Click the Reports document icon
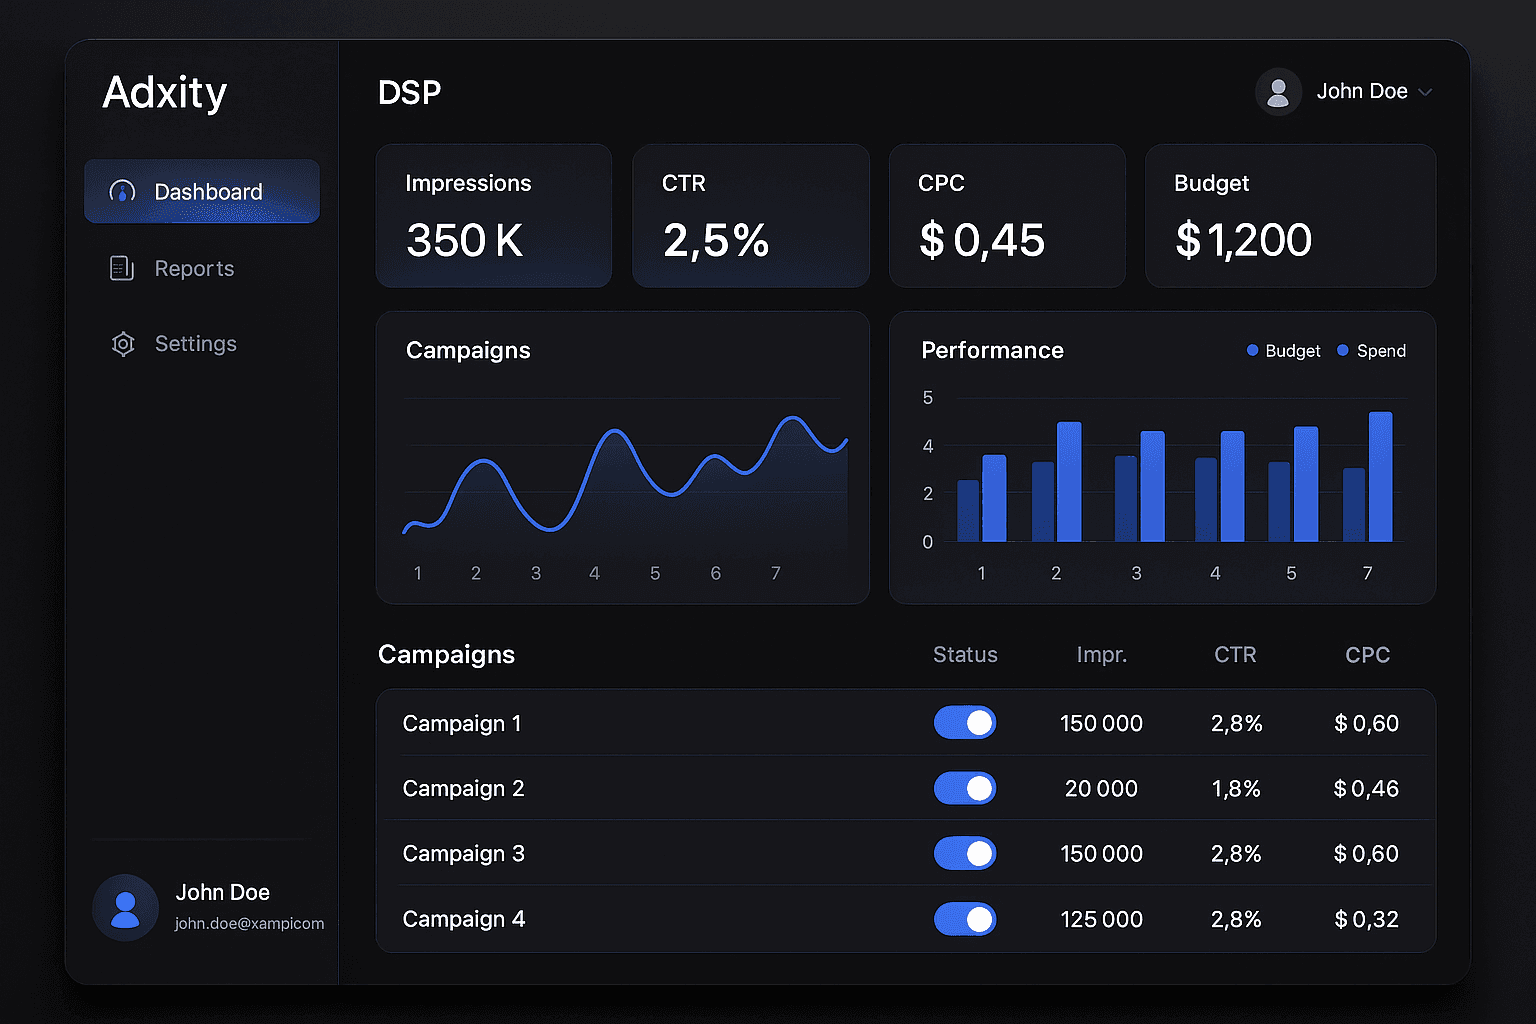Viewport: 1536px width, 1024px height. click(x=122, y=268)
